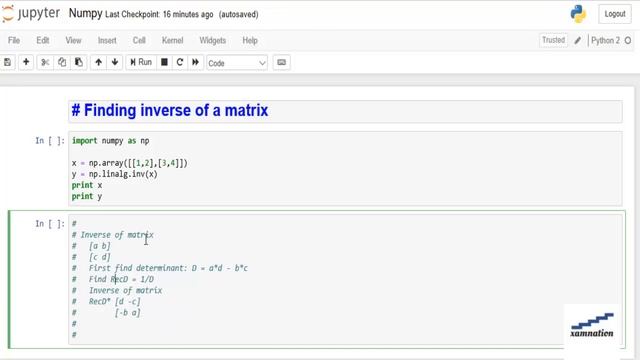Open the Edit menu
The image size is (640, 360).
coord(42,40)
